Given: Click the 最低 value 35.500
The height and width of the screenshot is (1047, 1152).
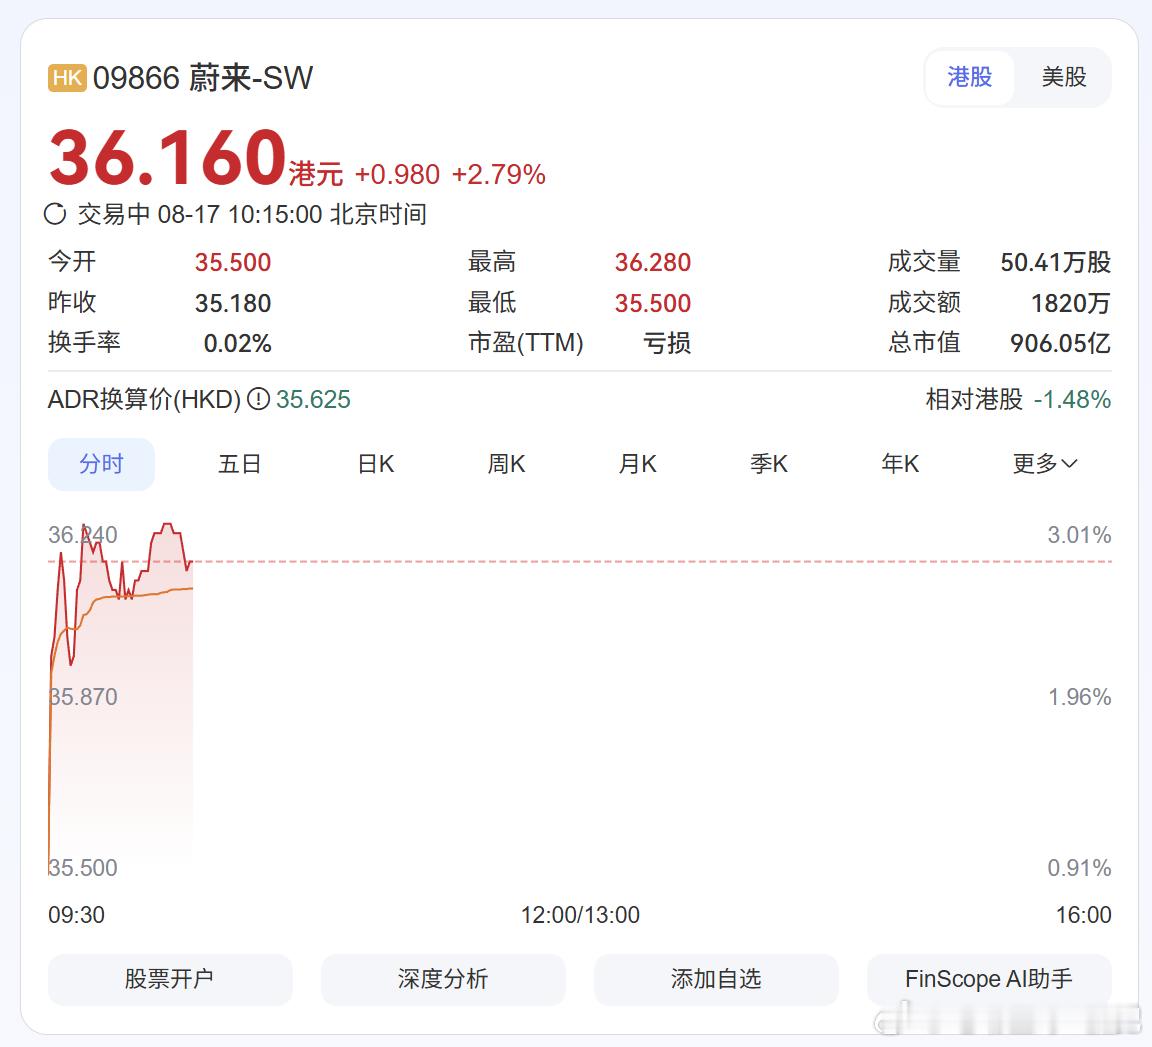Looking at the screenshot, I should tap(652, 303).
